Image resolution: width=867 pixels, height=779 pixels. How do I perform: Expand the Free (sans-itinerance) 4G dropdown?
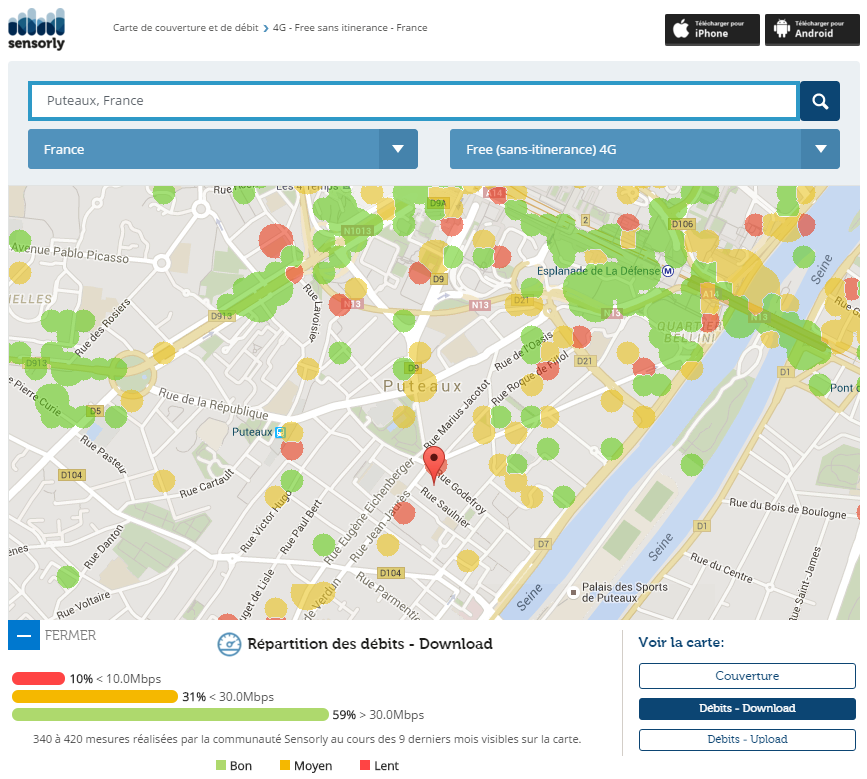644,149
